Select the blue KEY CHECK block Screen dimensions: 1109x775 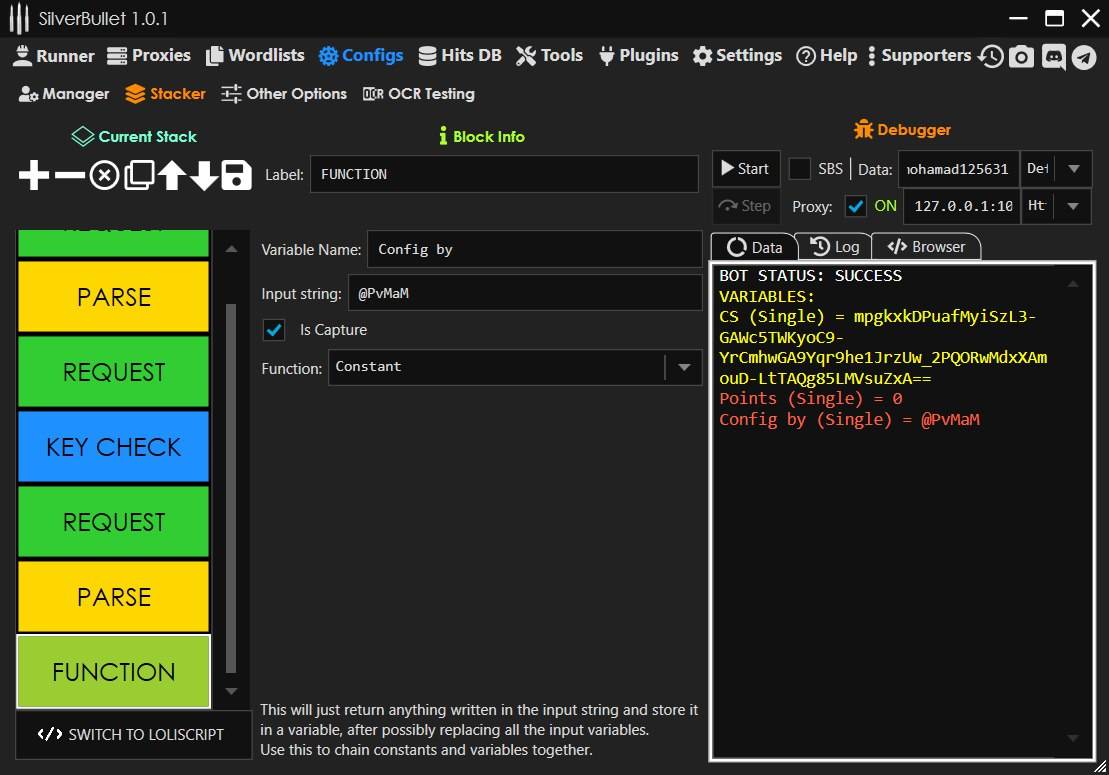tap(114, 447)
